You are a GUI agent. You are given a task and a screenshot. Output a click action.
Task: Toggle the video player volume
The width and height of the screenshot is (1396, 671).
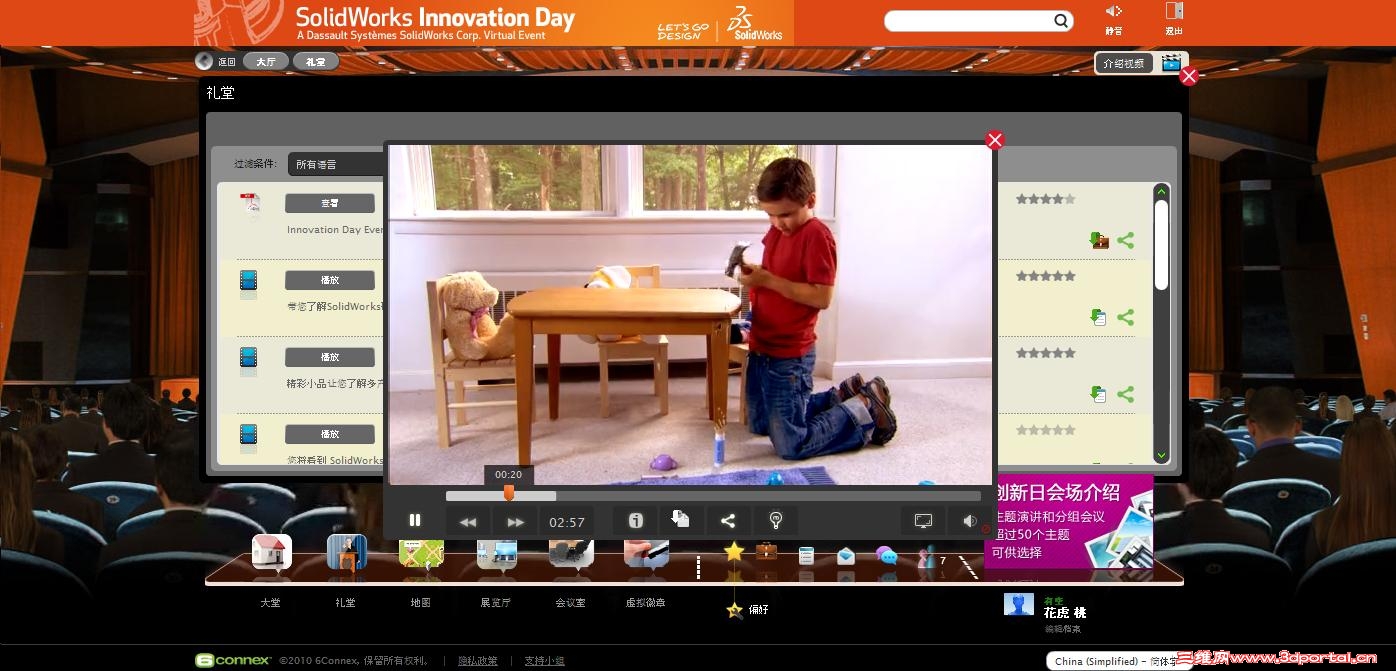coord(969,521)
